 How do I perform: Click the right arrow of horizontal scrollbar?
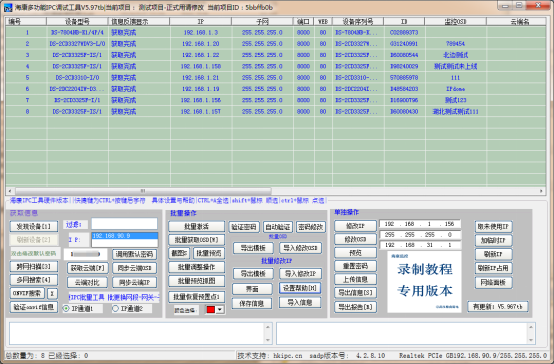coord(541,191)
